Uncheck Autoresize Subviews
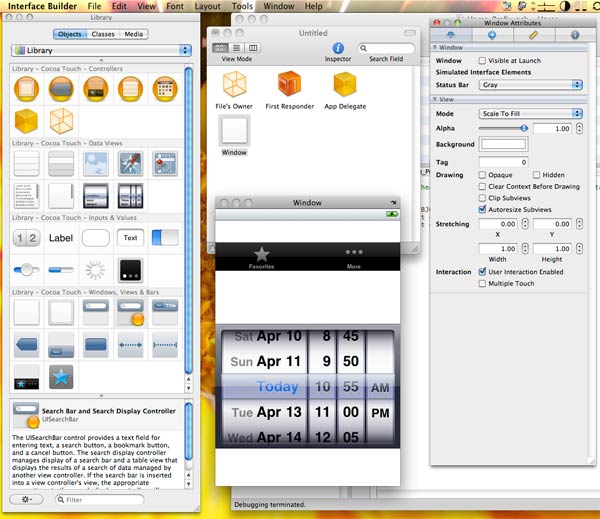 pyautogui.click(x=483, y=209)
